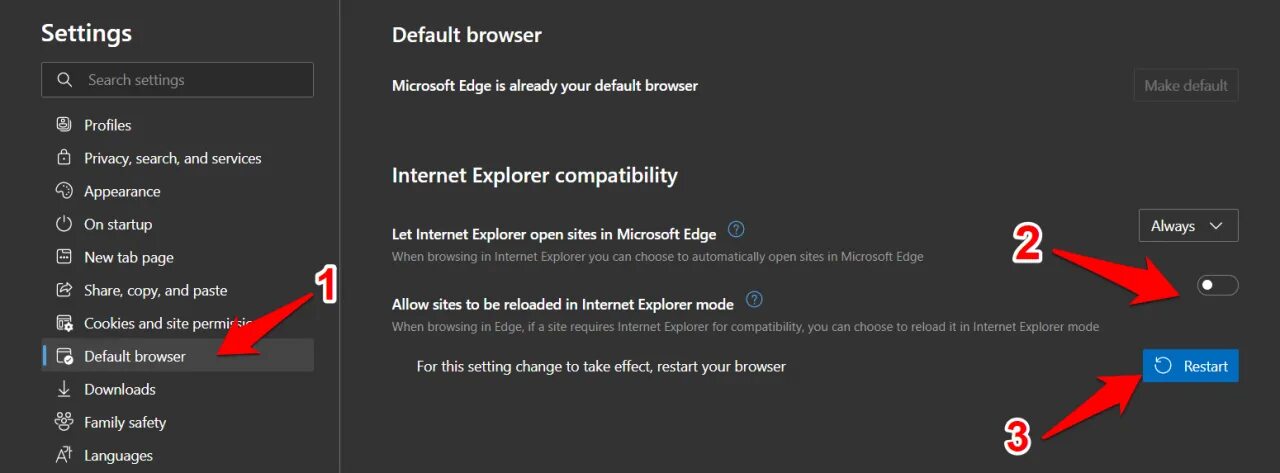Click the Appearance palette icon

(64, 191)
